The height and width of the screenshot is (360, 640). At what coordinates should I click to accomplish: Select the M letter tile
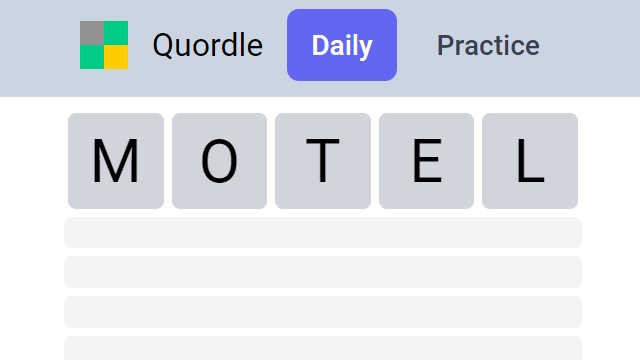pyautogui.click(x=116, y=161)
